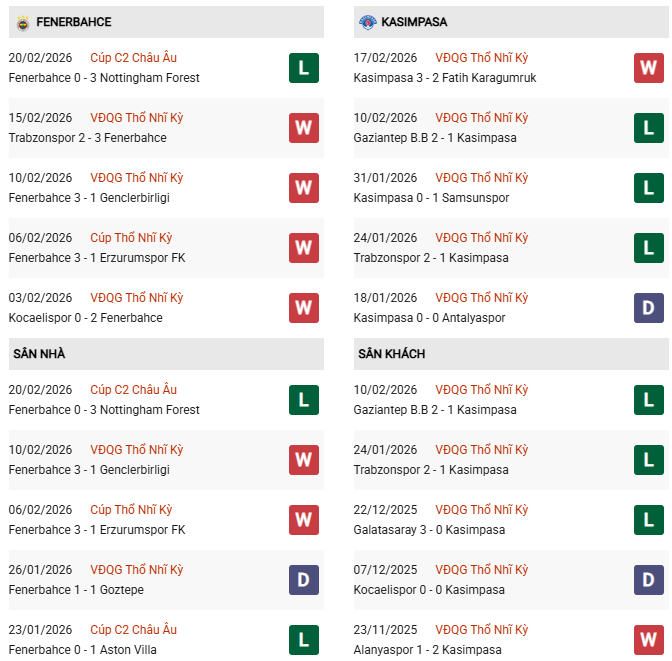Click L badge for Fenerbahce 0-1 Aston Villa
Screen dimensions: 672x661
click(x=304, y=640)
